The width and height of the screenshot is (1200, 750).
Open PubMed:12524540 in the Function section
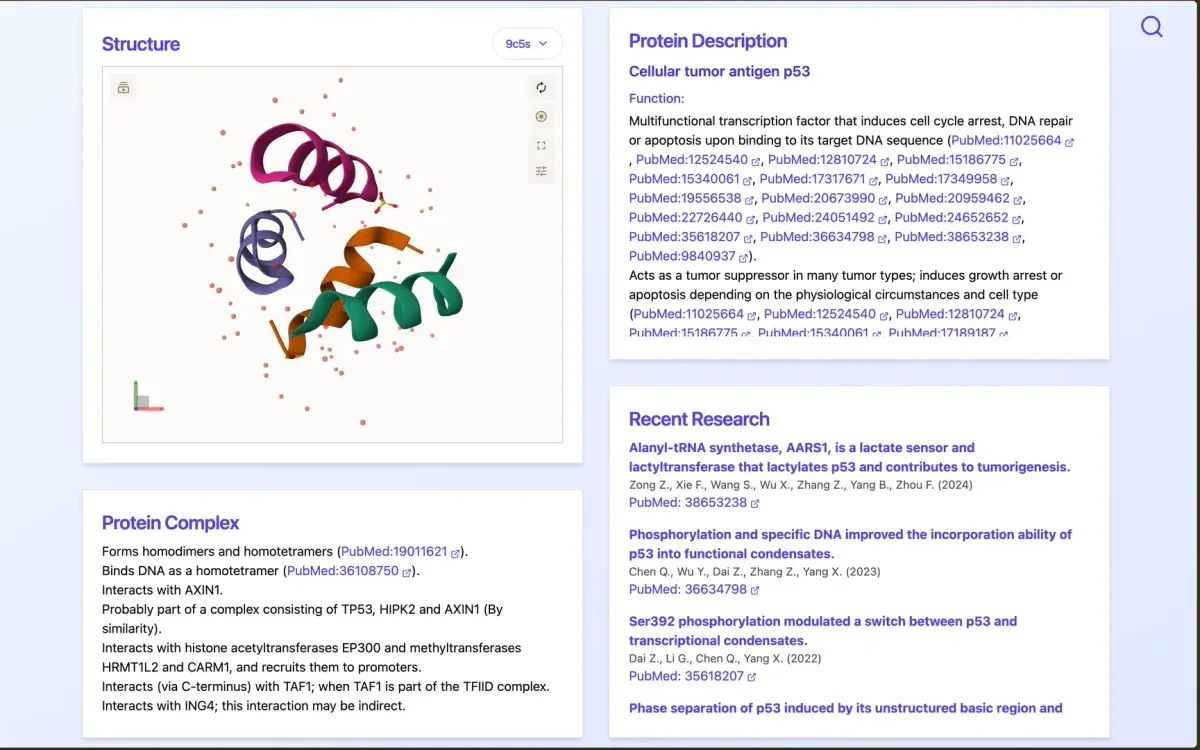point(691,159)
